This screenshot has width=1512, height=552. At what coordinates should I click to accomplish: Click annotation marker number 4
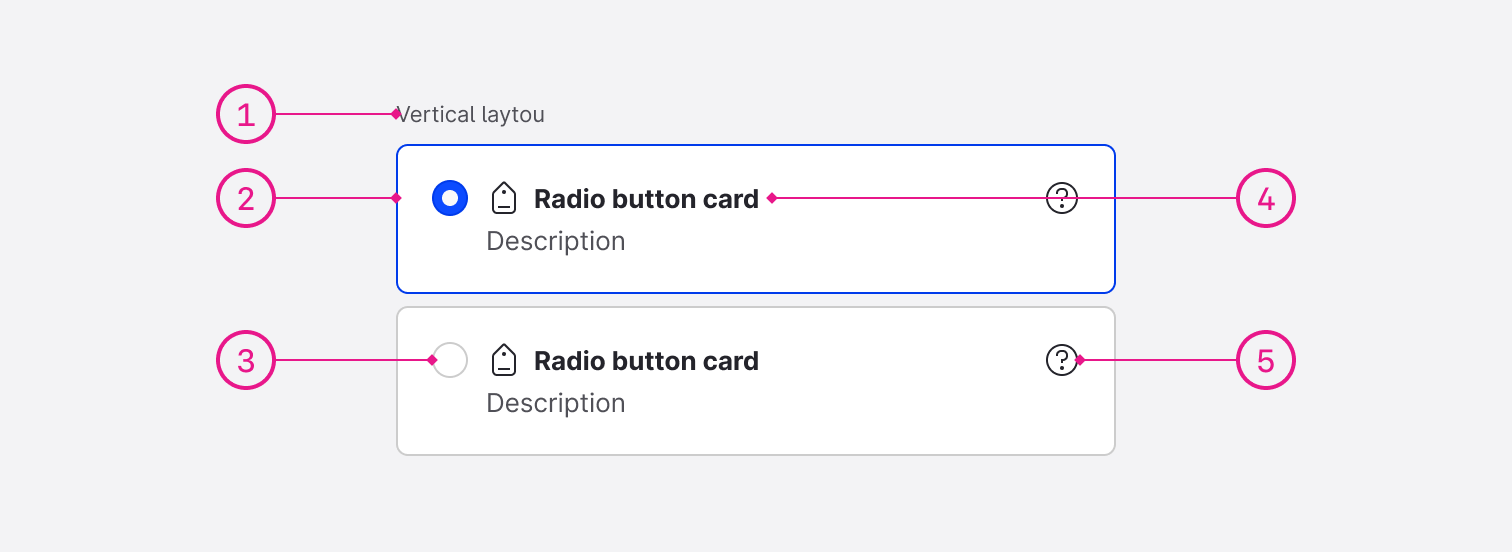(1266, 198)
